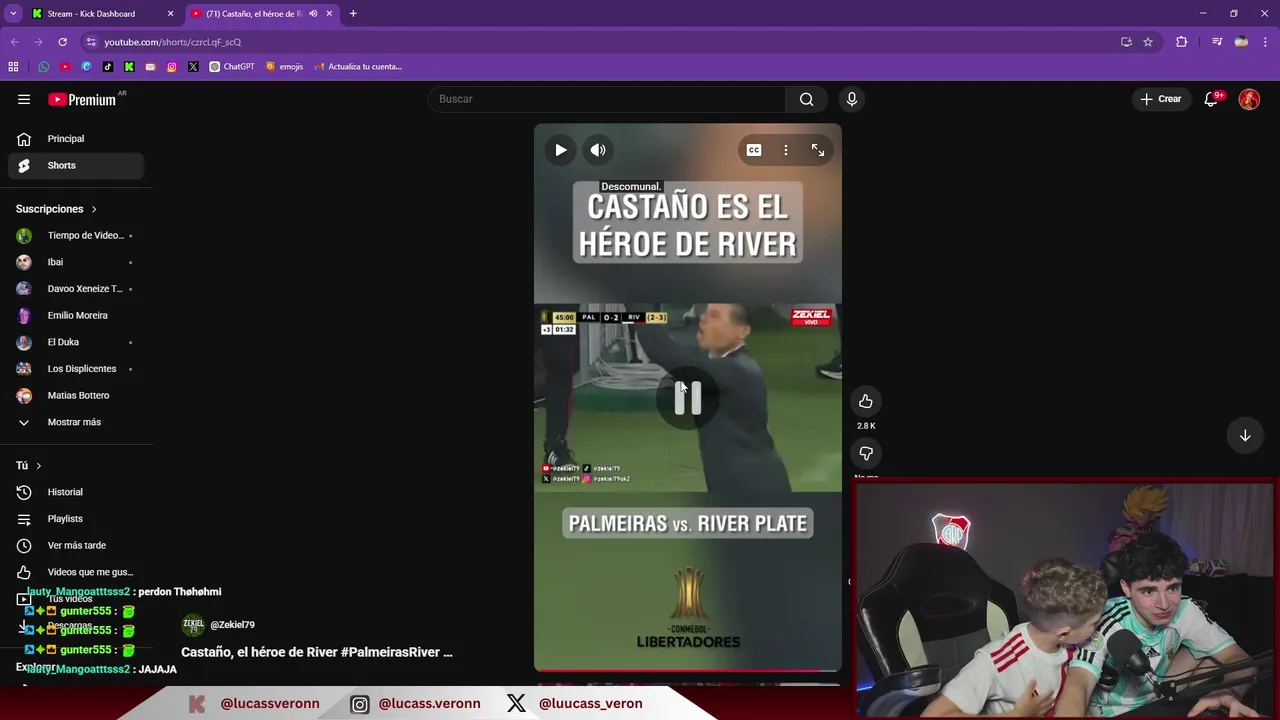Focus the Buscar search field
This screenshot has width=1280, height=720.
[607, 99]
